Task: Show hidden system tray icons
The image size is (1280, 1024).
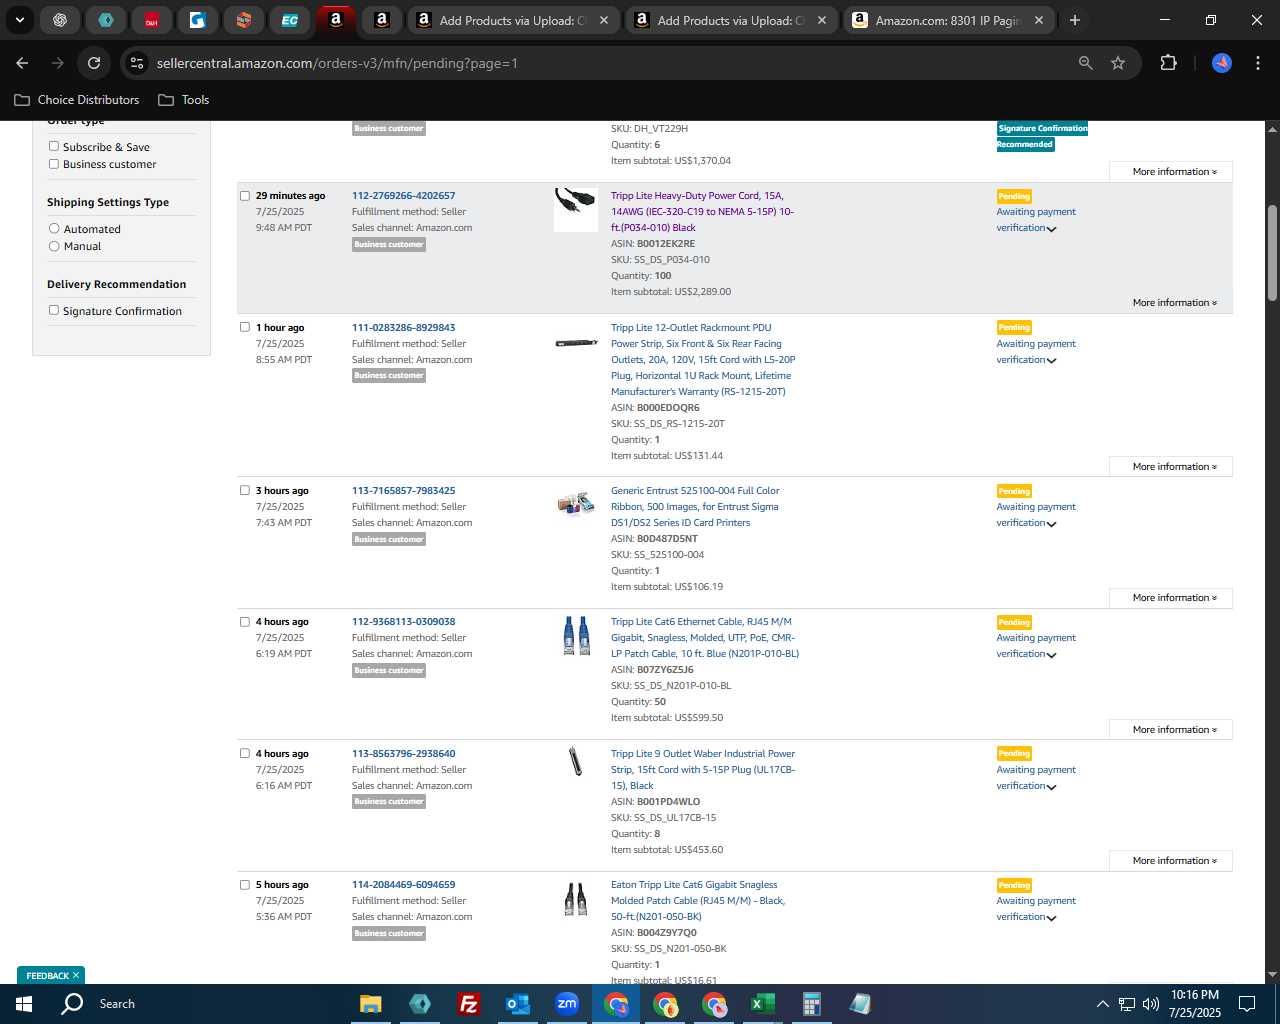Action: click(x=1102, y=1004)
